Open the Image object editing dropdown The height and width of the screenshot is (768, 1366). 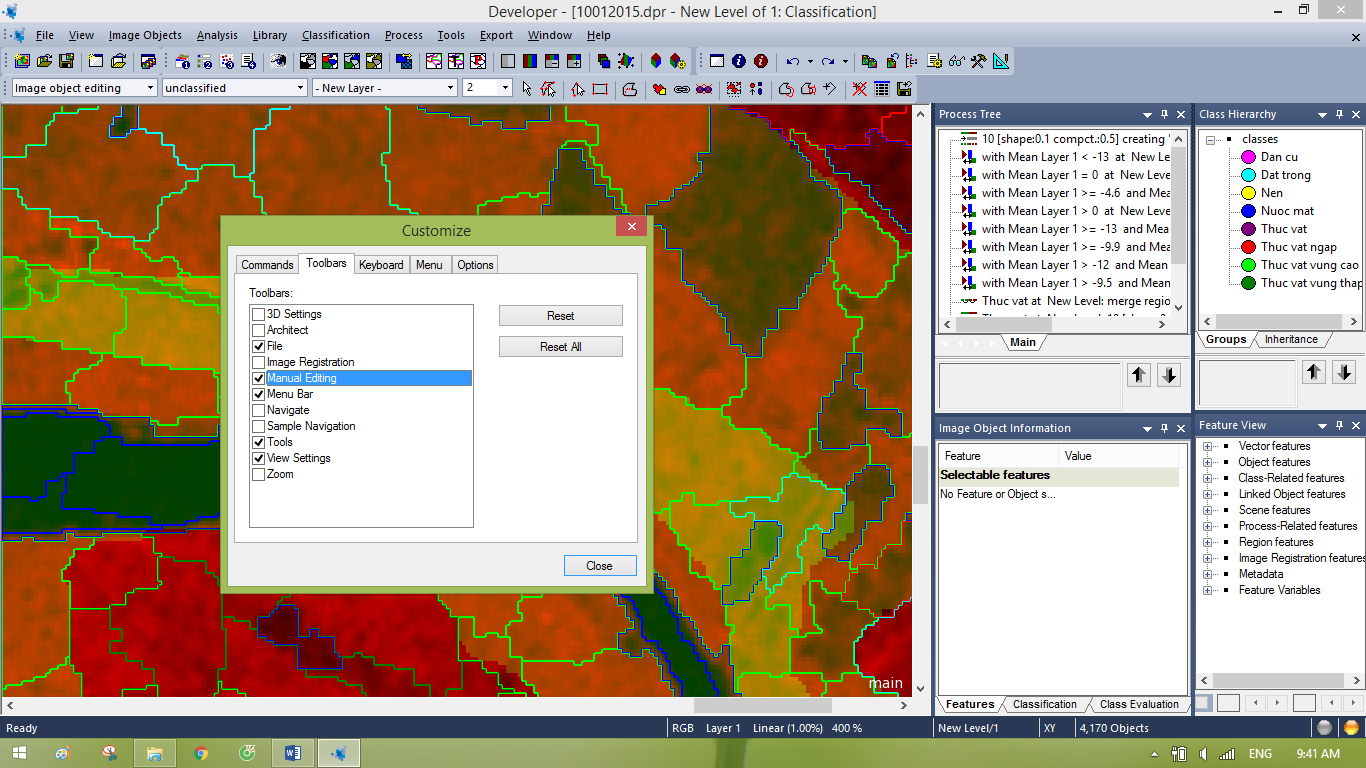[150, 88]
